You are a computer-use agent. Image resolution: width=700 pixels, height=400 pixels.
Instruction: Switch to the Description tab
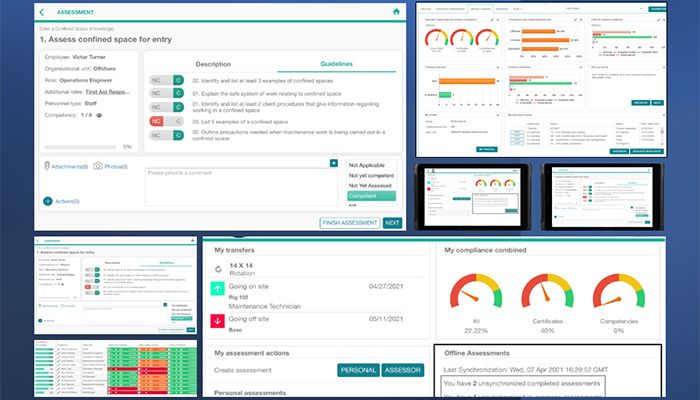[x=213, y=64]
